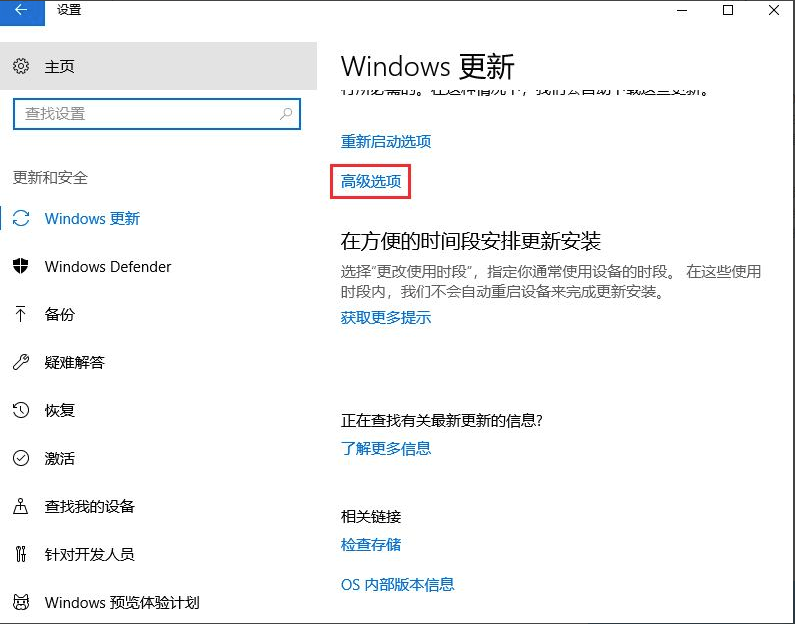
Task: Click the back arrow in title bar
Action: coord(21,11)
